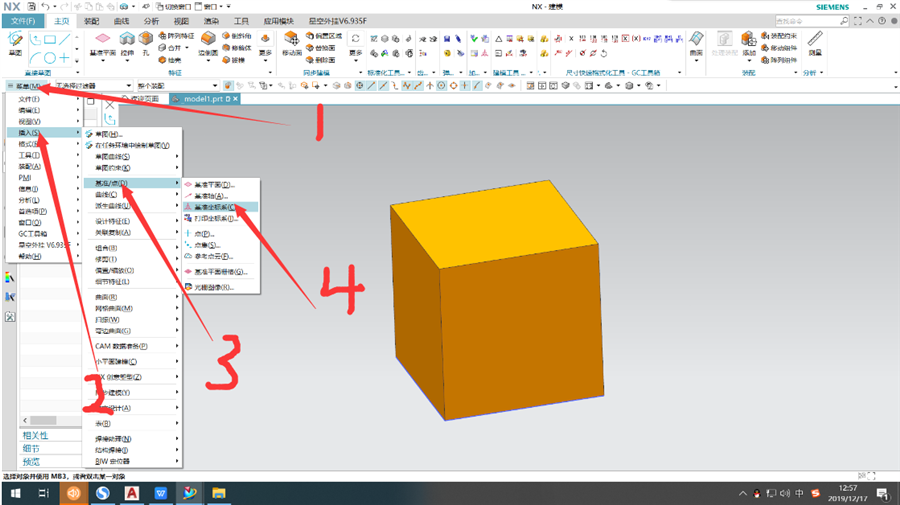900x505 pixels.
Task: Click the 边倒圆 edge blend icon
Action: click(208, 39)
